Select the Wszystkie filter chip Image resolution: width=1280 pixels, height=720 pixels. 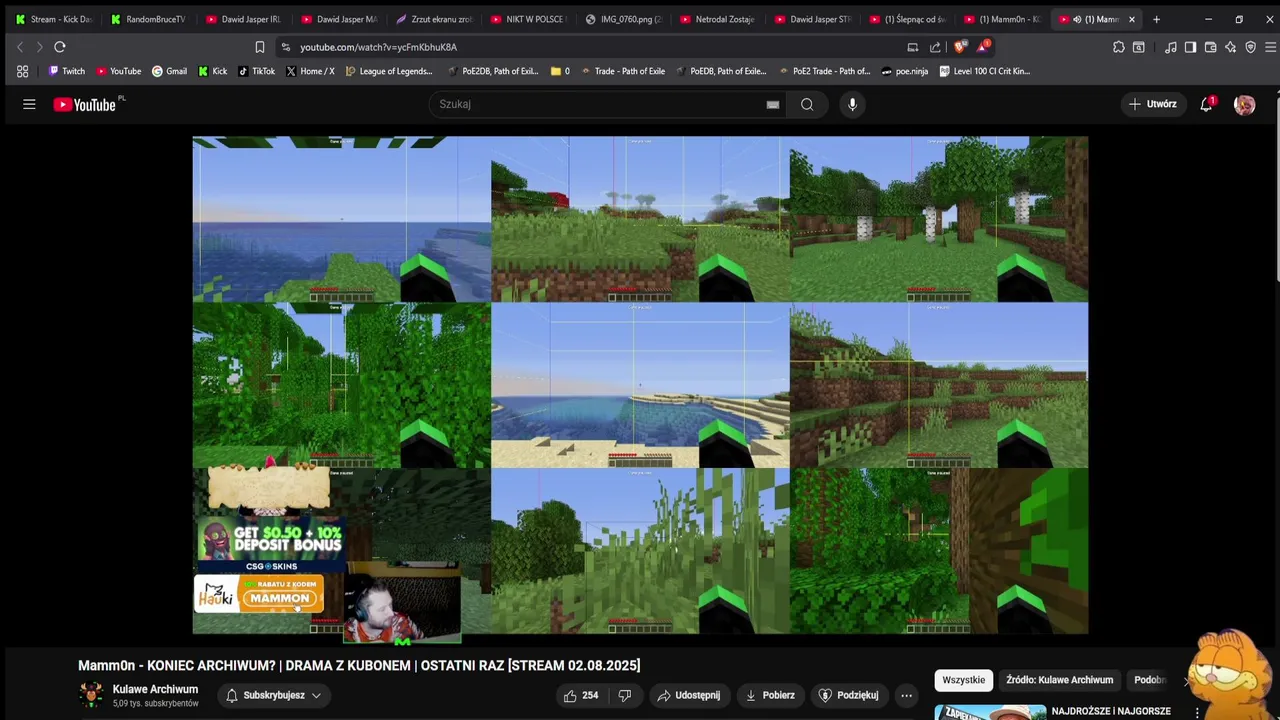click(964, 680)
